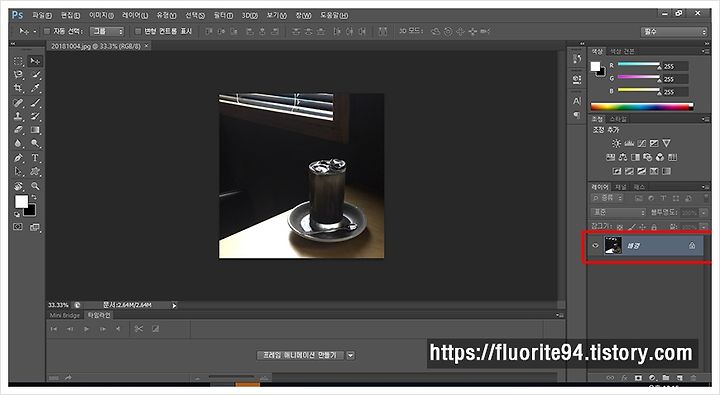Select the Spot Healing Brush tool
The image size is (720, 395).
pyautogui.click(x=18, y=103)
